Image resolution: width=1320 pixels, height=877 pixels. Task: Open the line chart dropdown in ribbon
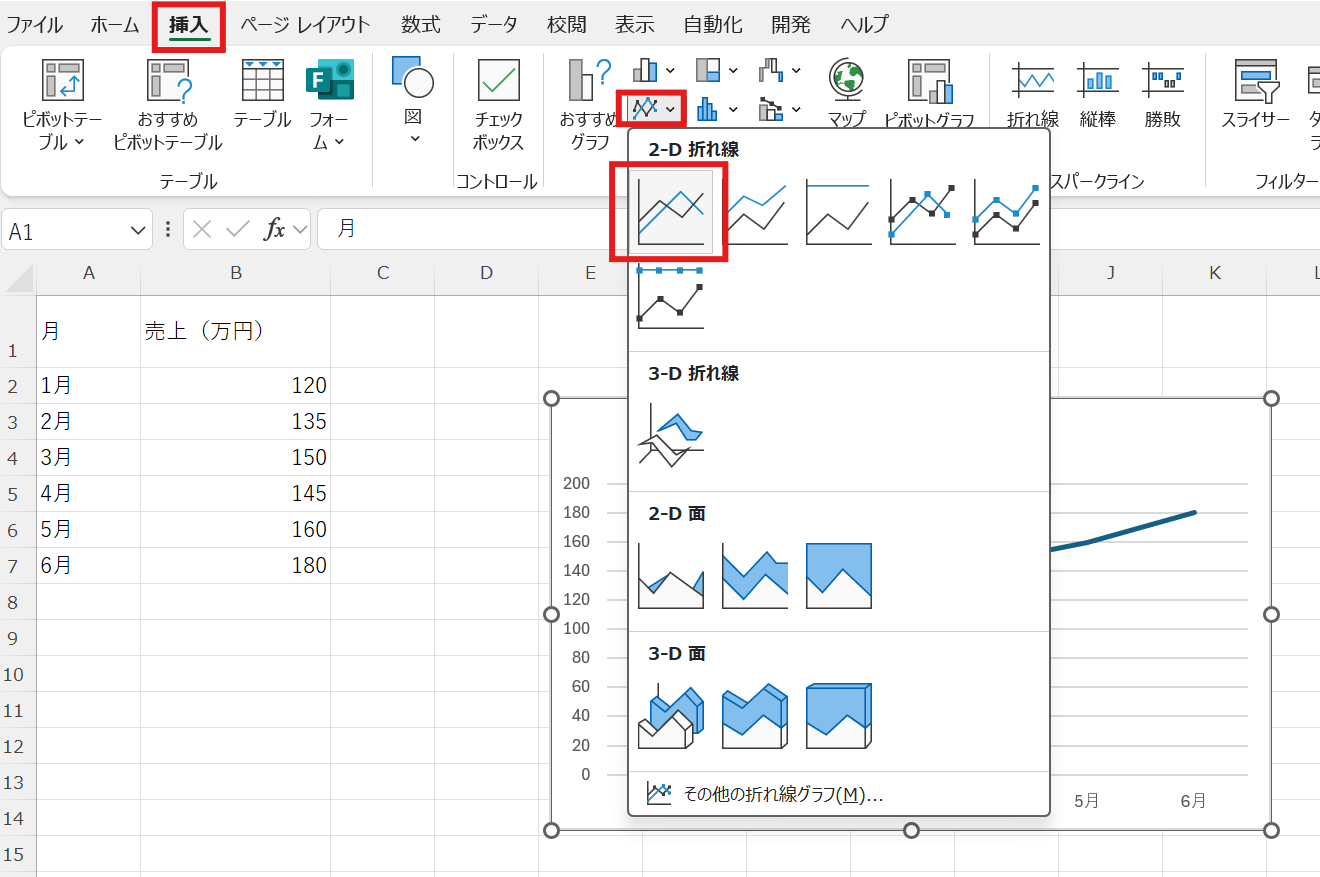655,107
